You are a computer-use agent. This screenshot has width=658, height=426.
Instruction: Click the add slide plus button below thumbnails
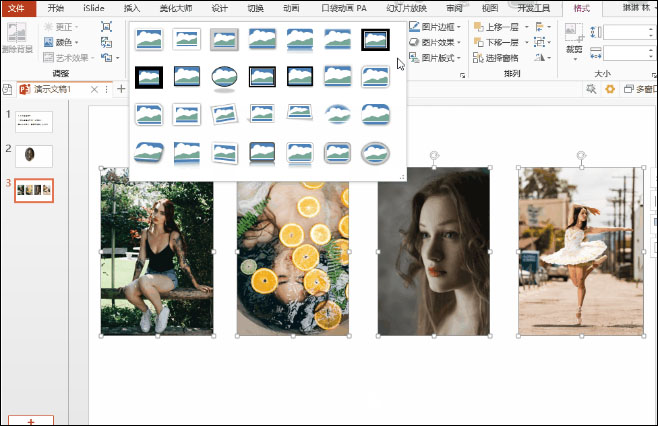click(x=31, y=421)
